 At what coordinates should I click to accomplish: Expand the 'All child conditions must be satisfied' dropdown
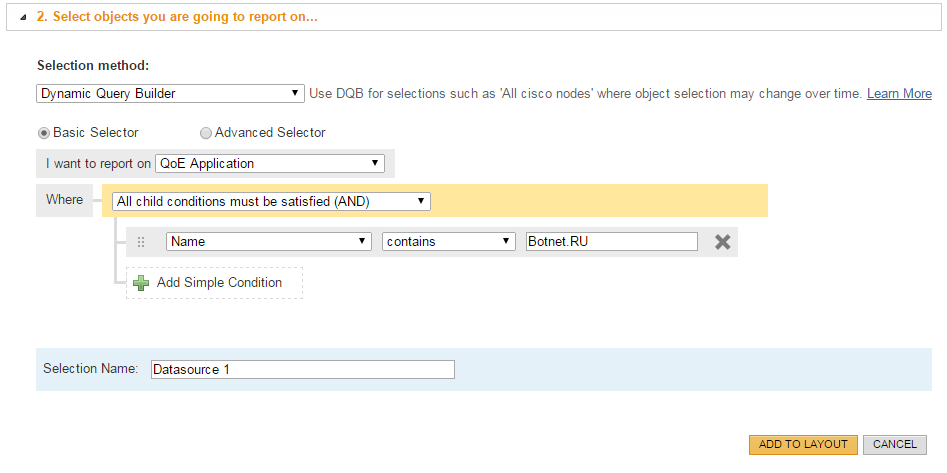tap(271, 201)
